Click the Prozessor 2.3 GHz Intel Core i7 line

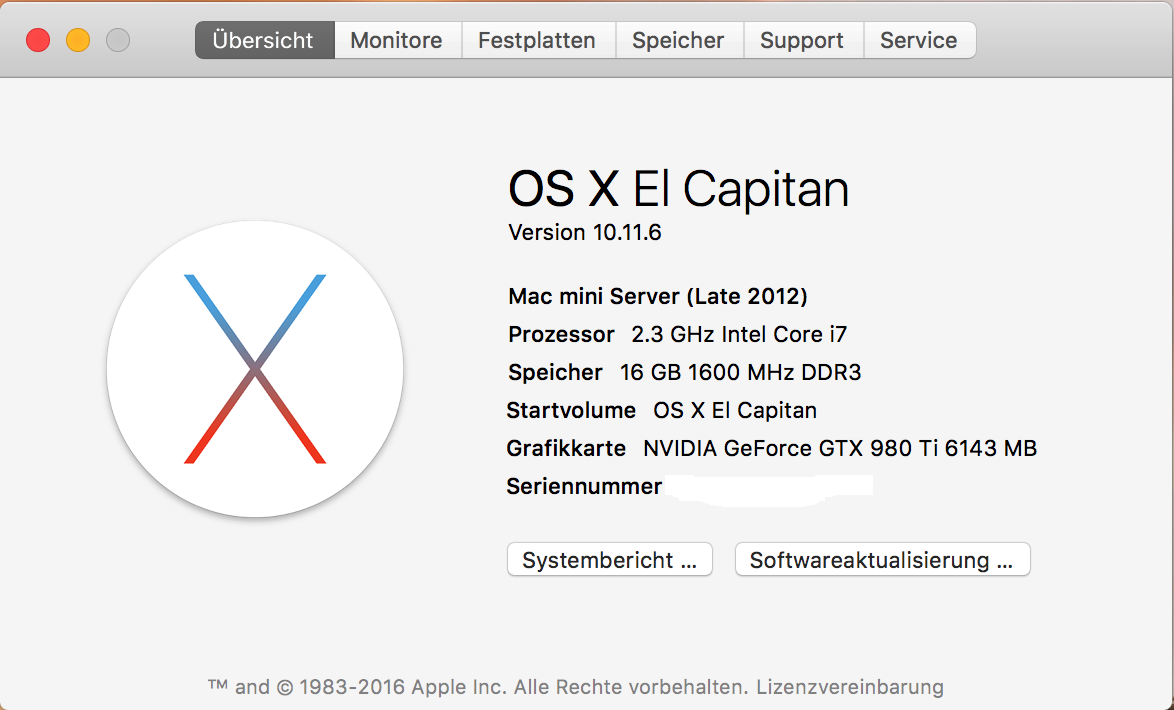(678, 334)
